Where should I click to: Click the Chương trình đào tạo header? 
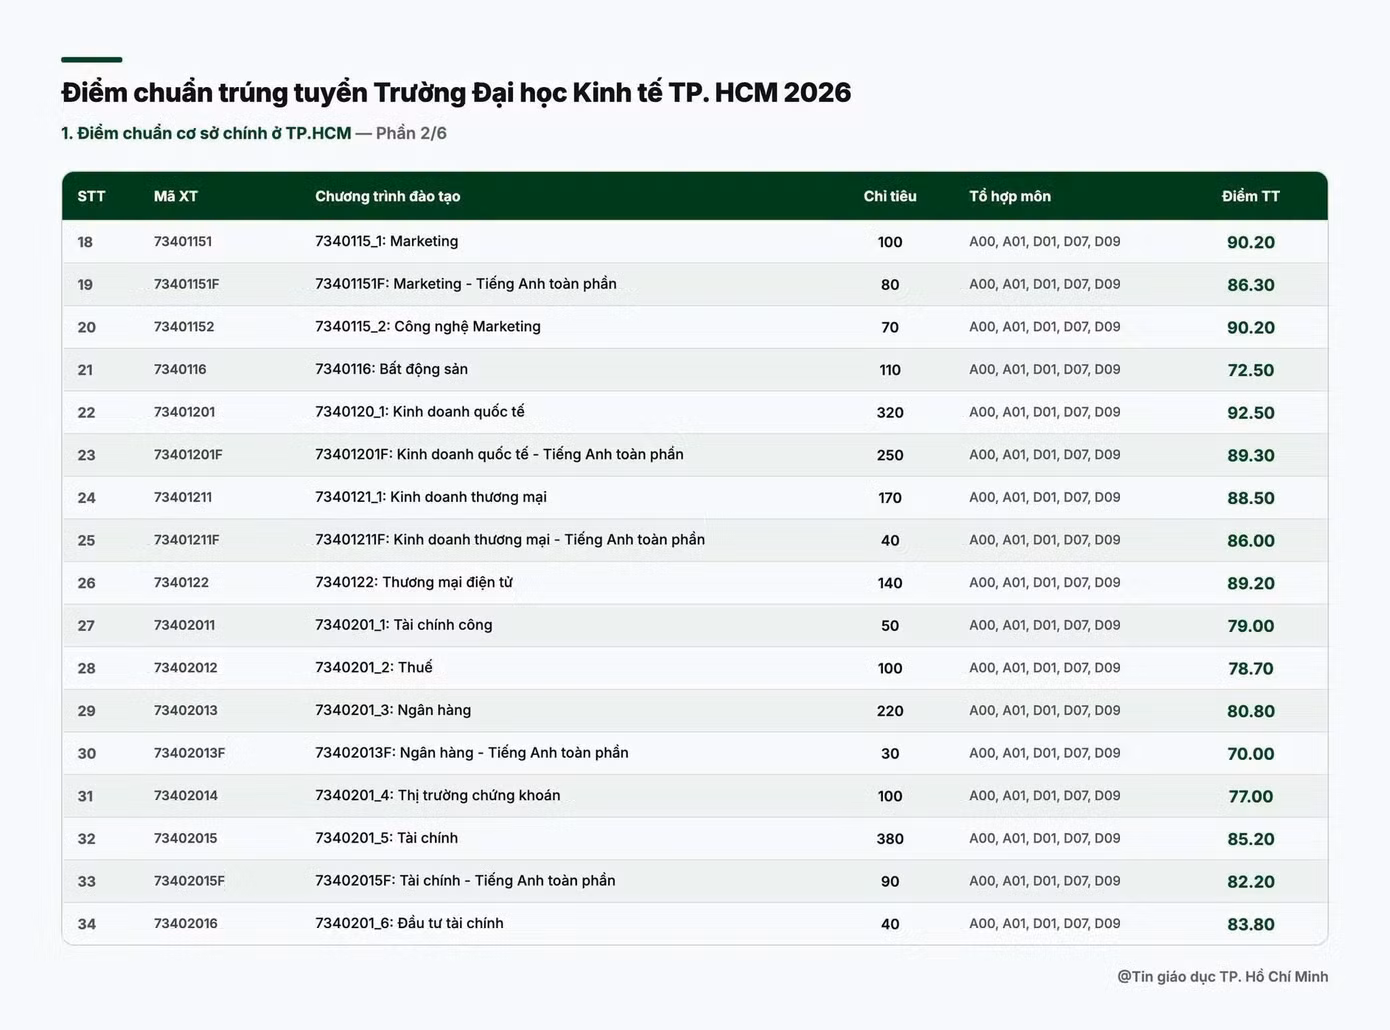[x=388, y=196]
